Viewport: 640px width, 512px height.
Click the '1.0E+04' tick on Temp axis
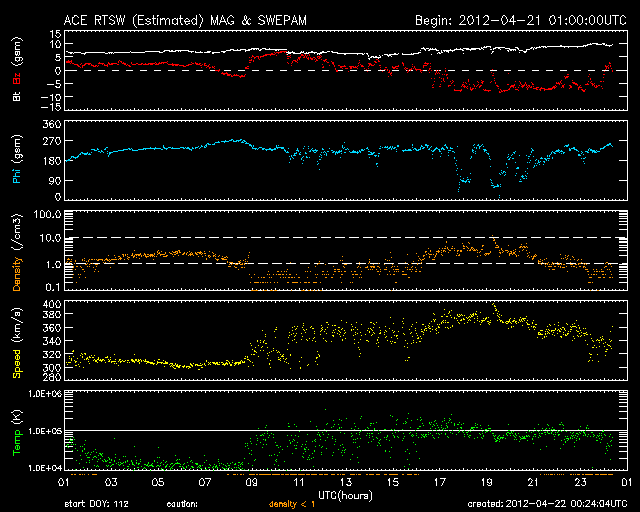coord(45,468)
